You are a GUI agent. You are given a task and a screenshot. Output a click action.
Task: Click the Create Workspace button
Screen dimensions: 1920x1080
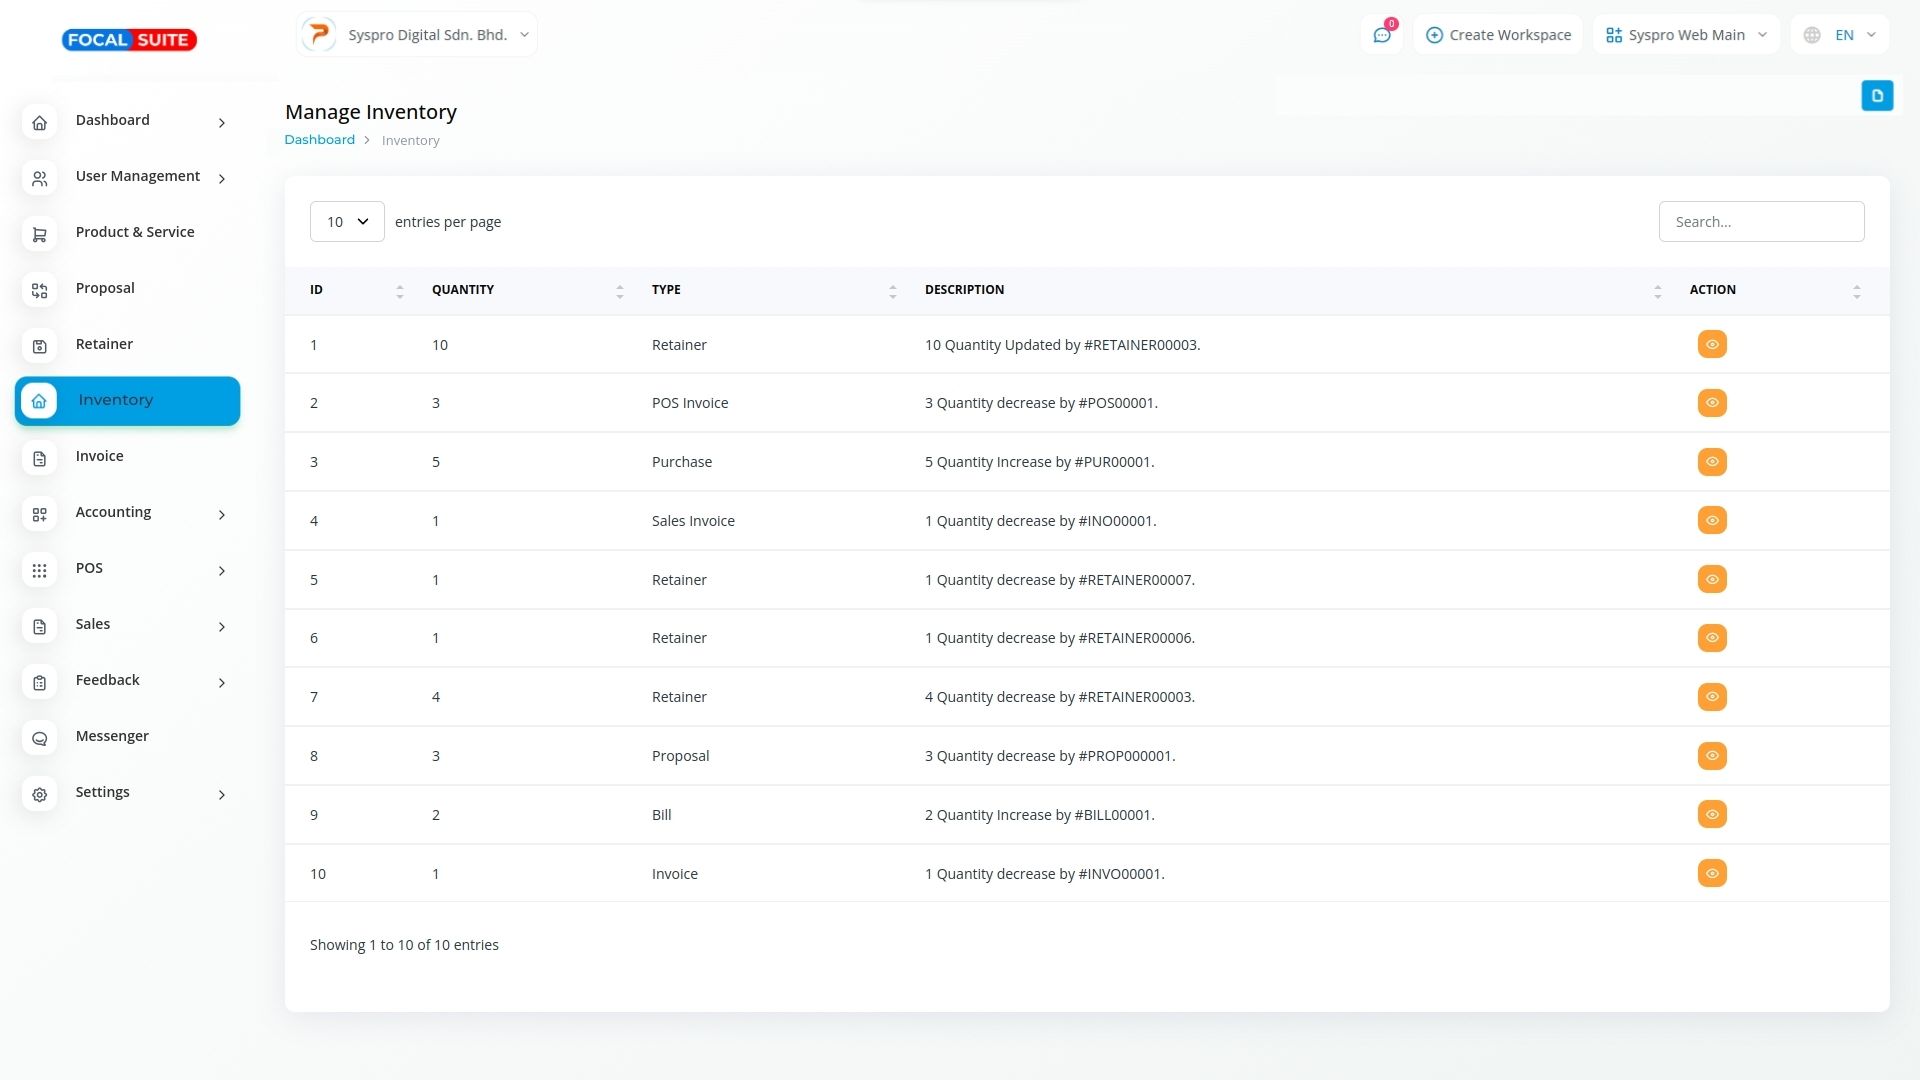pos(1498,35)
